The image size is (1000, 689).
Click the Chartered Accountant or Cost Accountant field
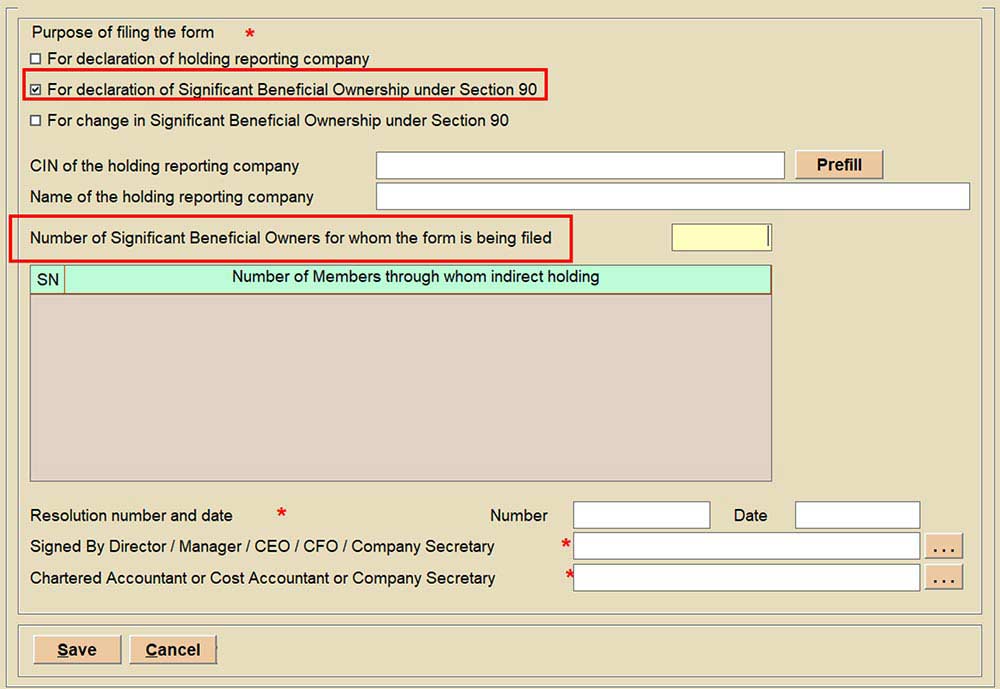pyautogui.click(x=746, y=578)
